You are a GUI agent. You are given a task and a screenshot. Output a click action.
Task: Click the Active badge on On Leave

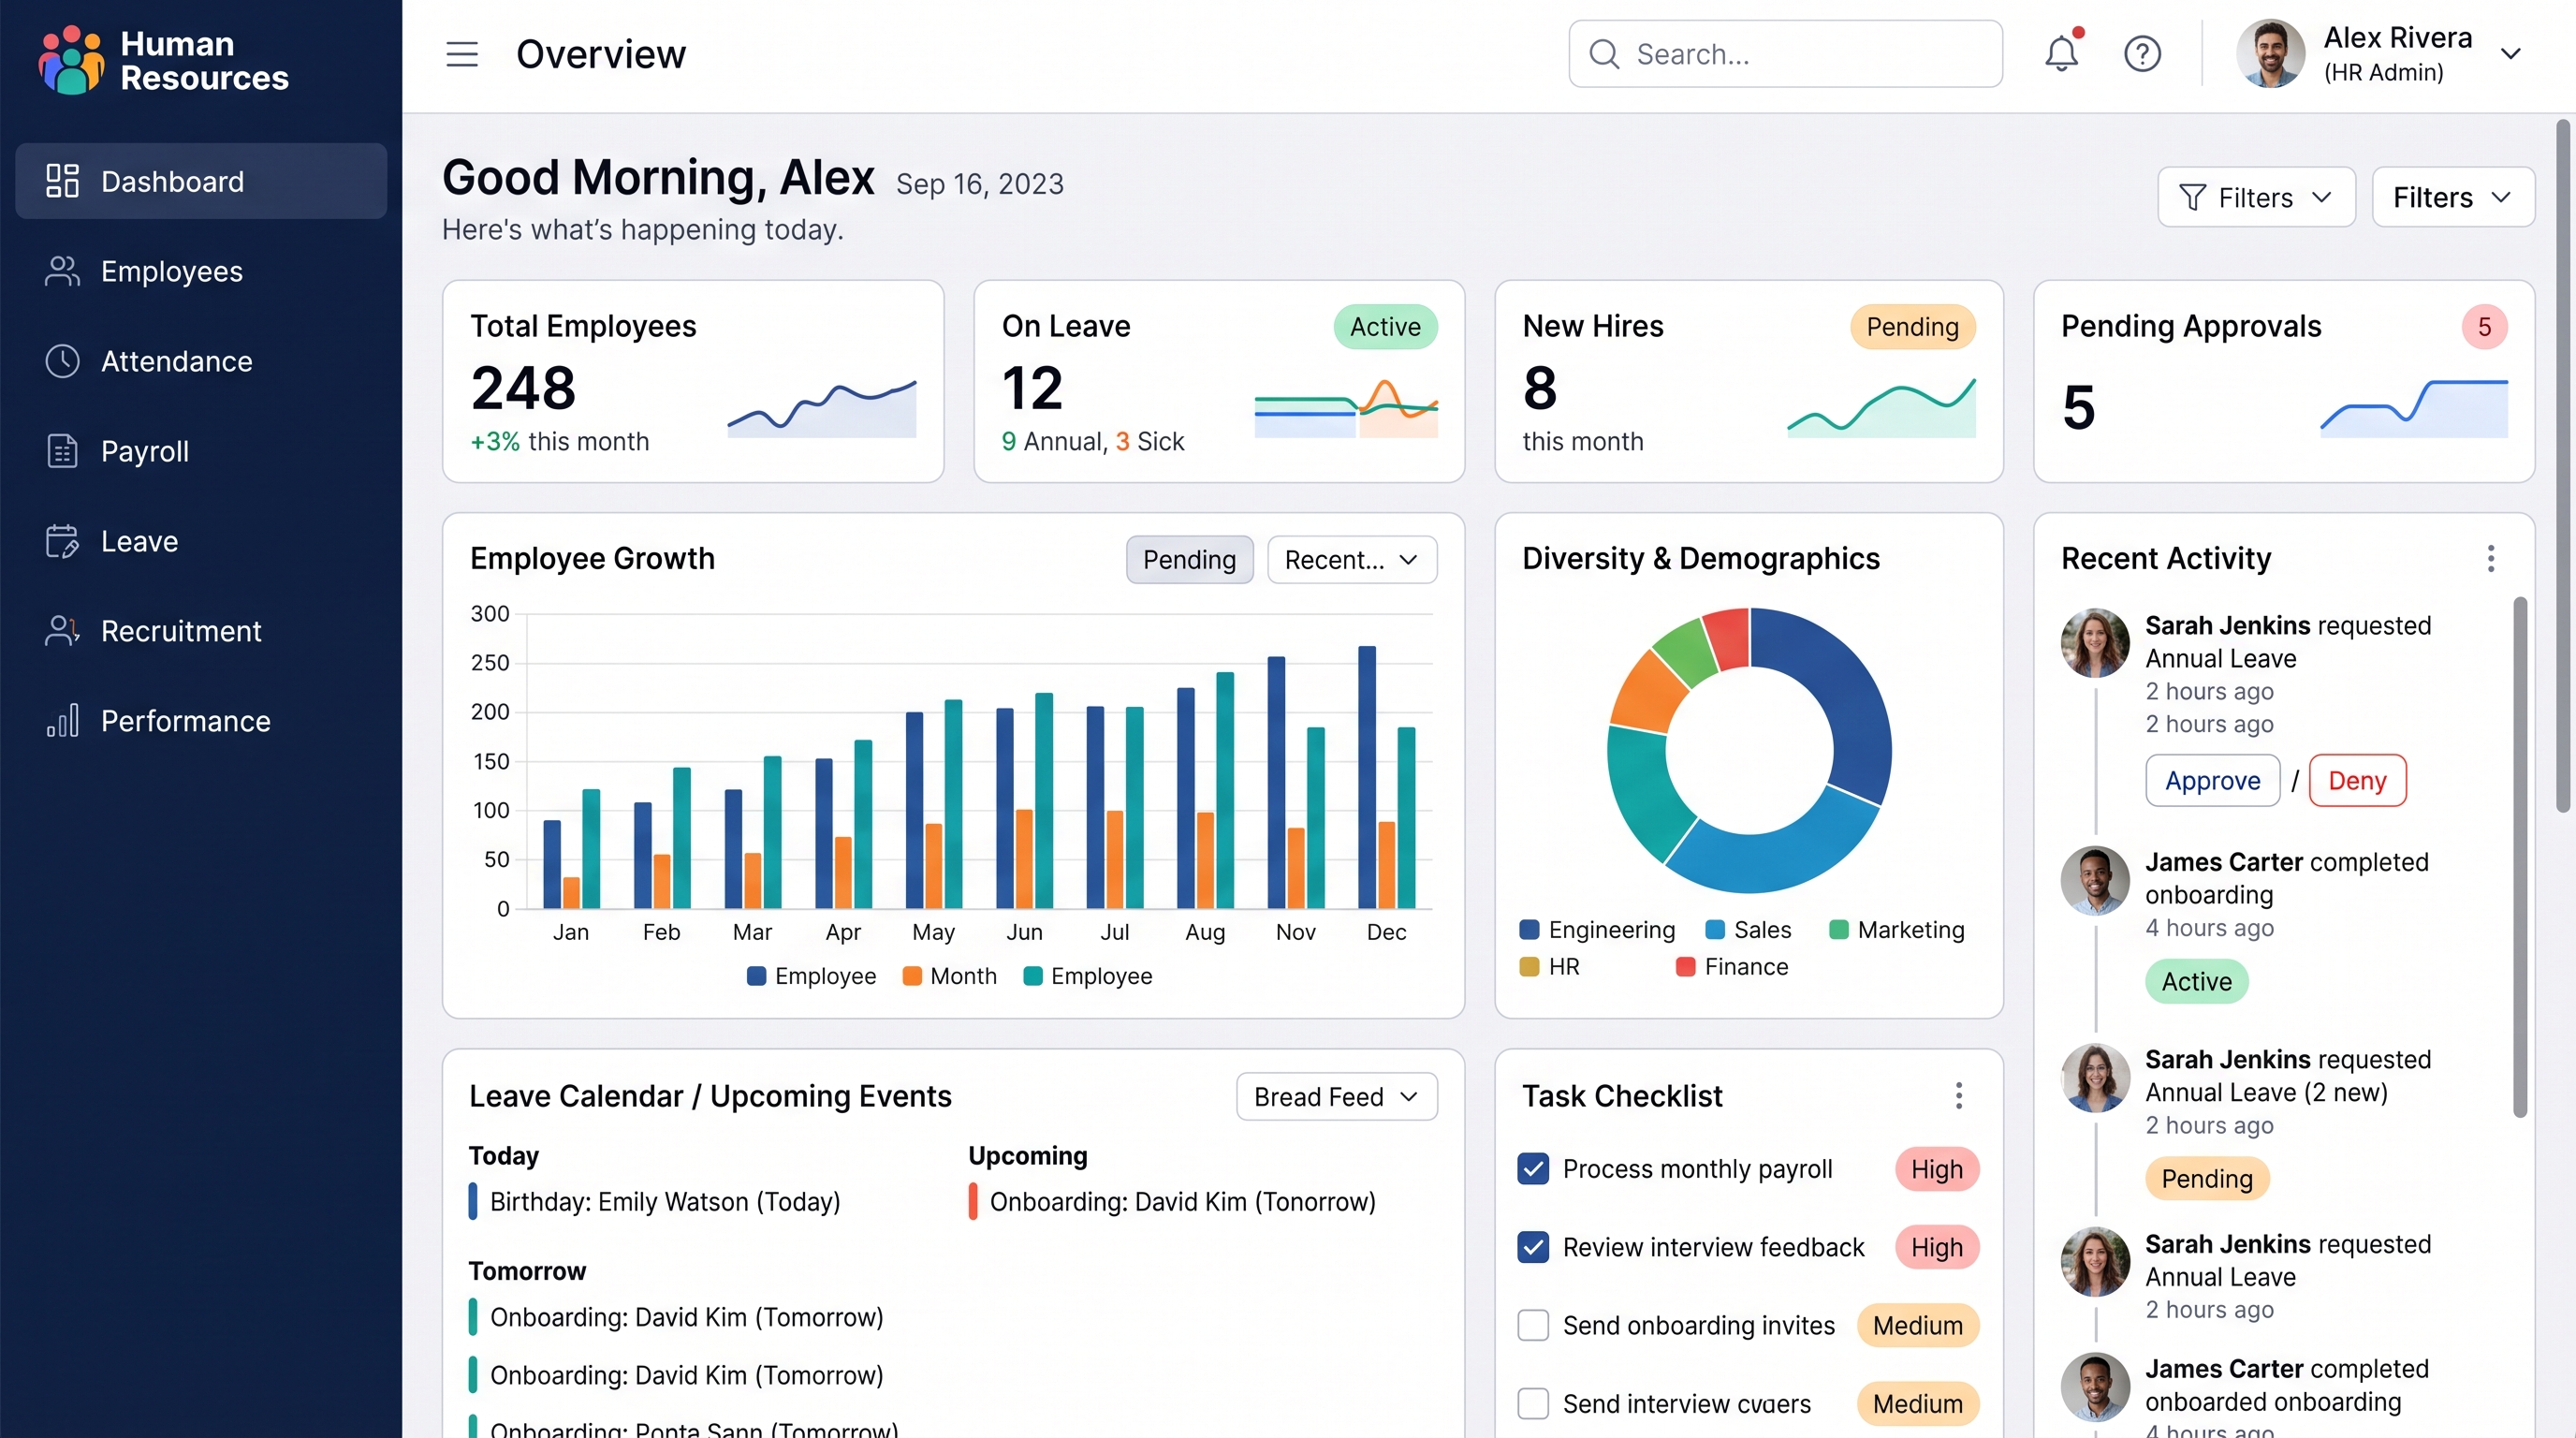coord(1384,326)
